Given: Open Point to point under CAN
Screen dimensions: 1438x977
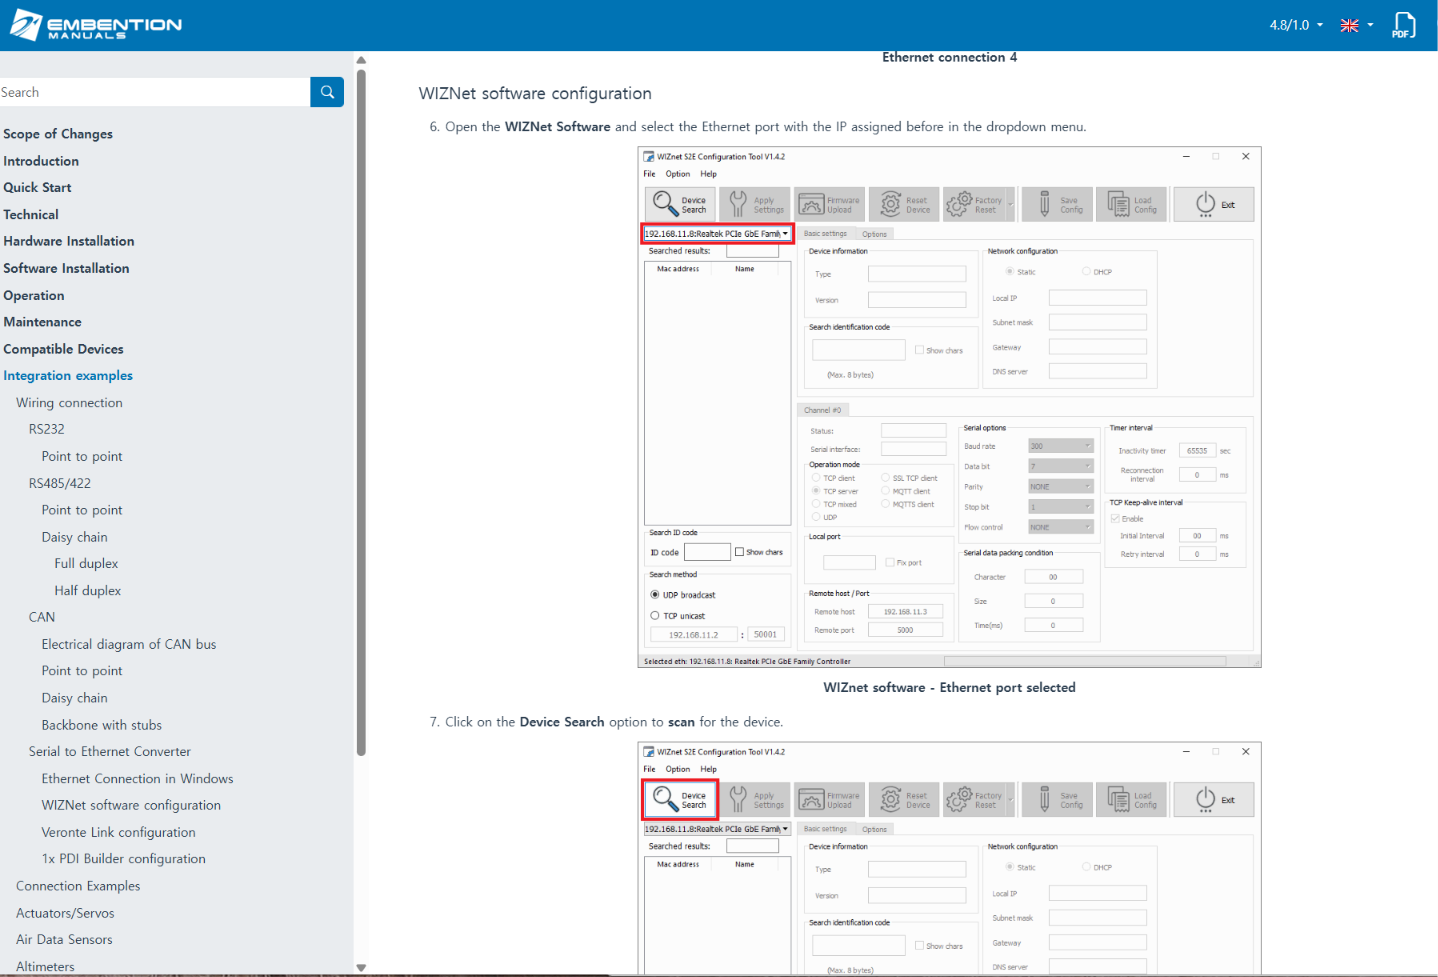Looking at the screenshot, I should [x=82, y=671].
